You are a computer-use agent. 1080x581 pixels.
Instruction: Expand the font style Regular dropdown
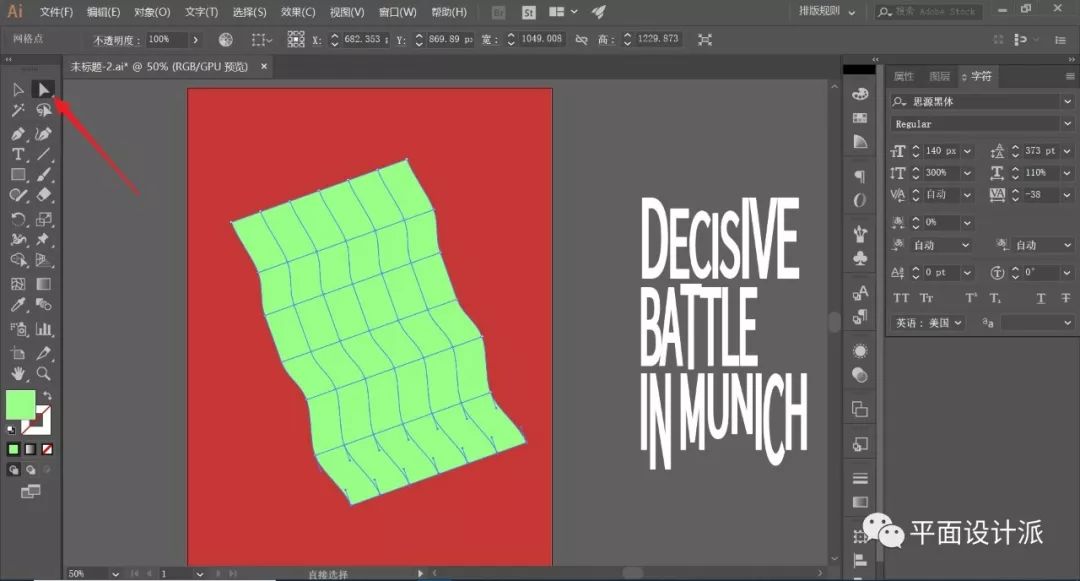pyautogui.click(x=1067, y=124)
